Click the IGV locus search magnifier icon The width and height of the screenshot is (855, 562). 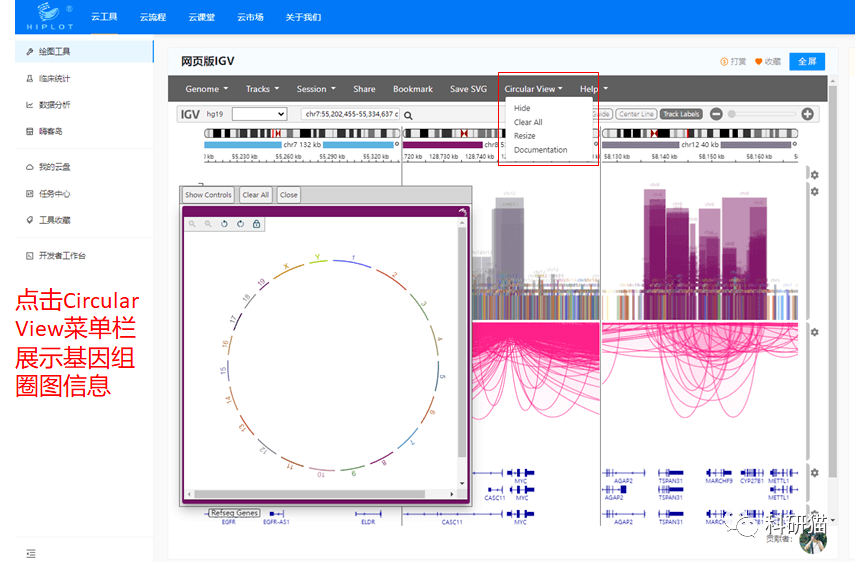[408, 115]
